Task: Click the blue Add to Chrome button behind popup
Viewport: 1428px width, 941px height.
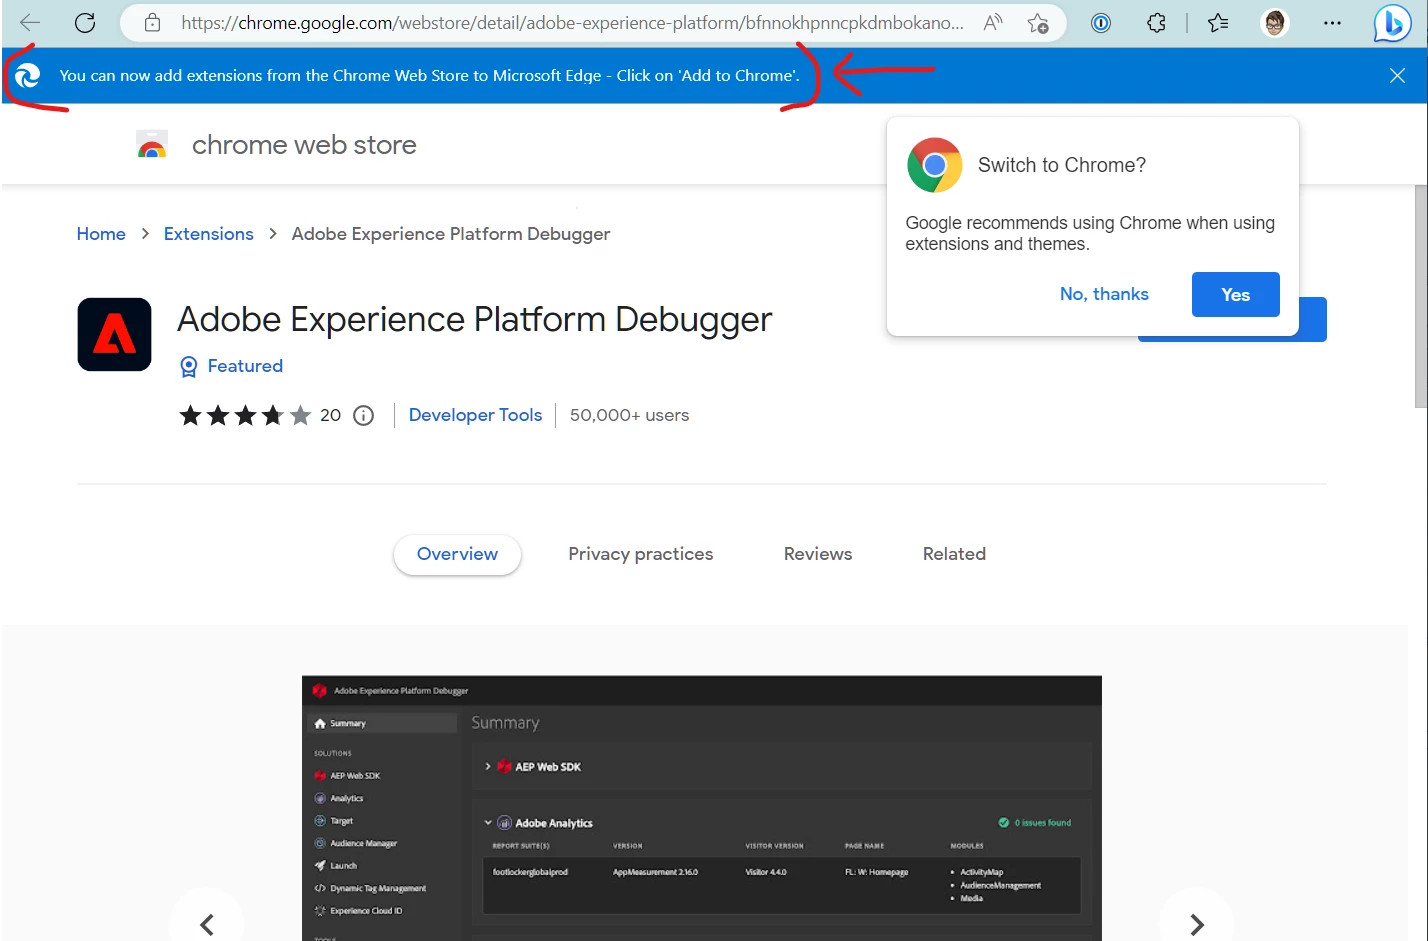Action: click(x=1312, y=319)
